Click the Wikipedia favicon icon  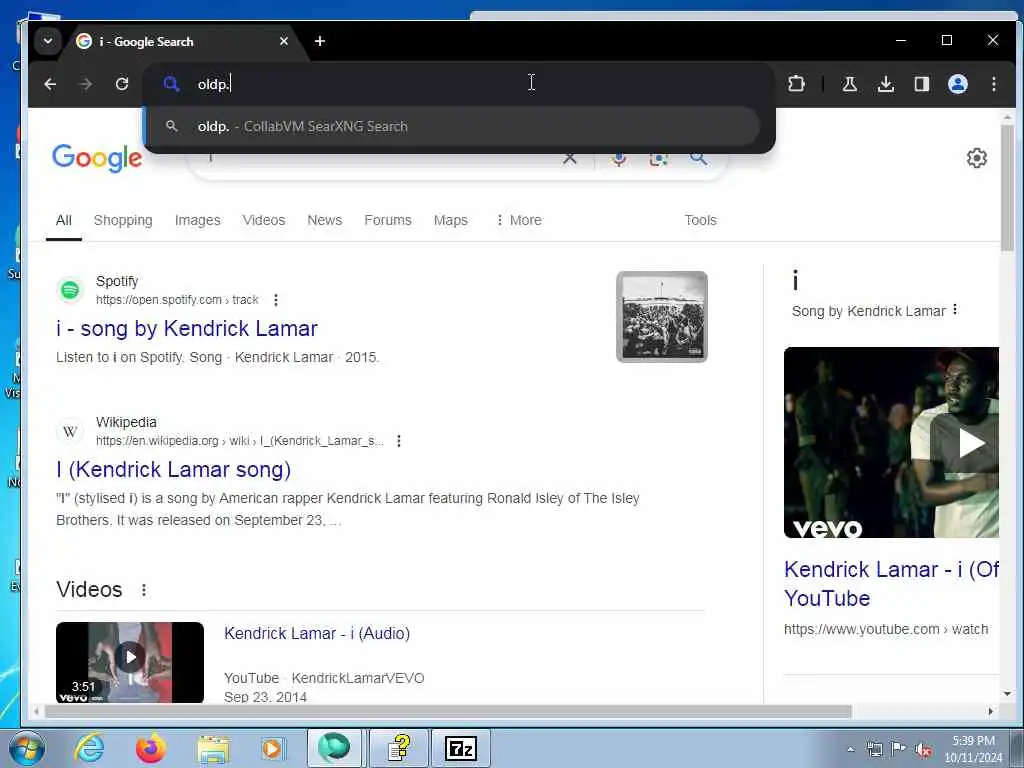[70, 431]
